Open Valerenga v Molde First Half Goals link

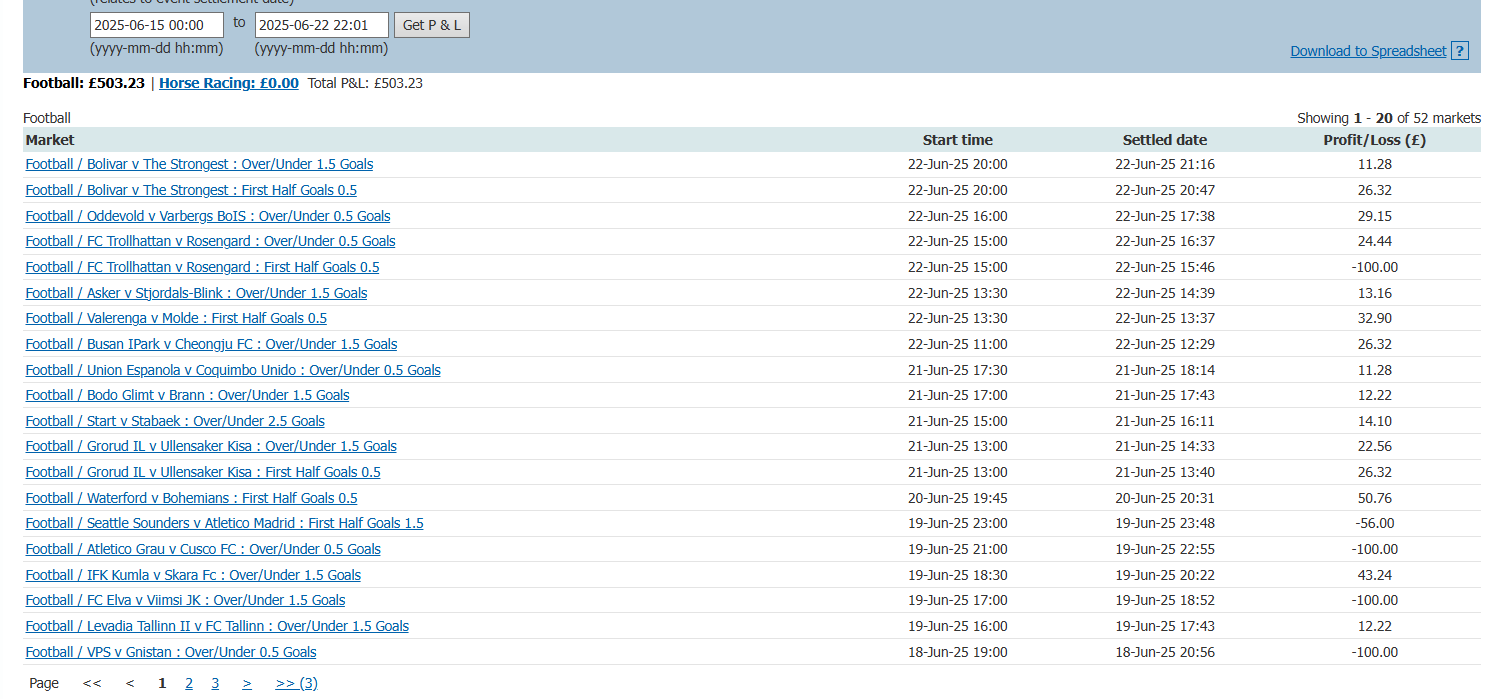point(176,318)
